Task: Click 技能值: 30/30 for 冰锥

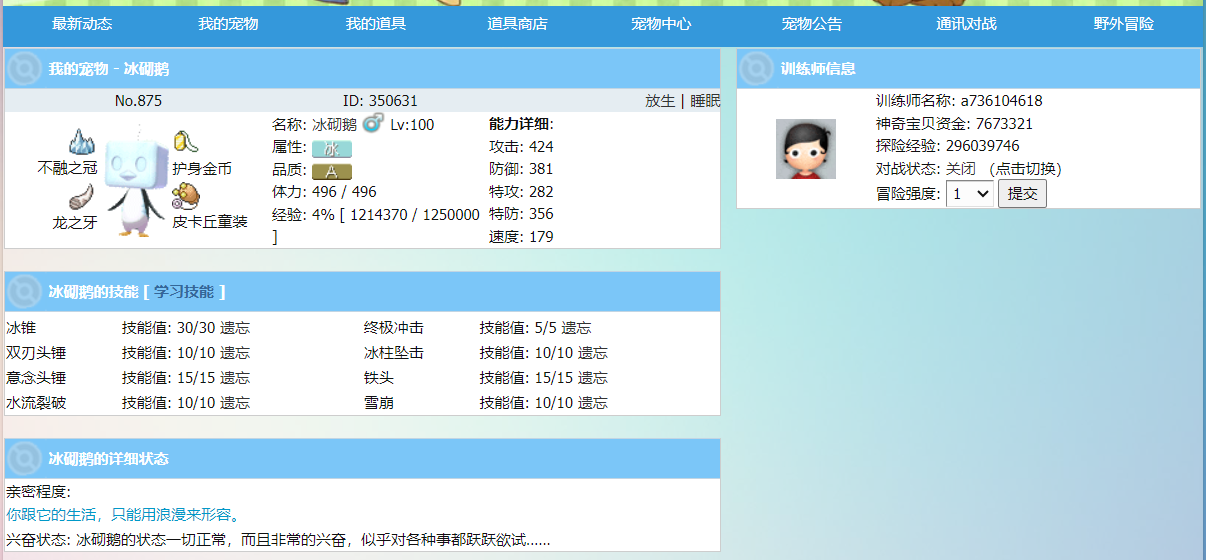Action: pyautogui.click(x=169, y=328)
